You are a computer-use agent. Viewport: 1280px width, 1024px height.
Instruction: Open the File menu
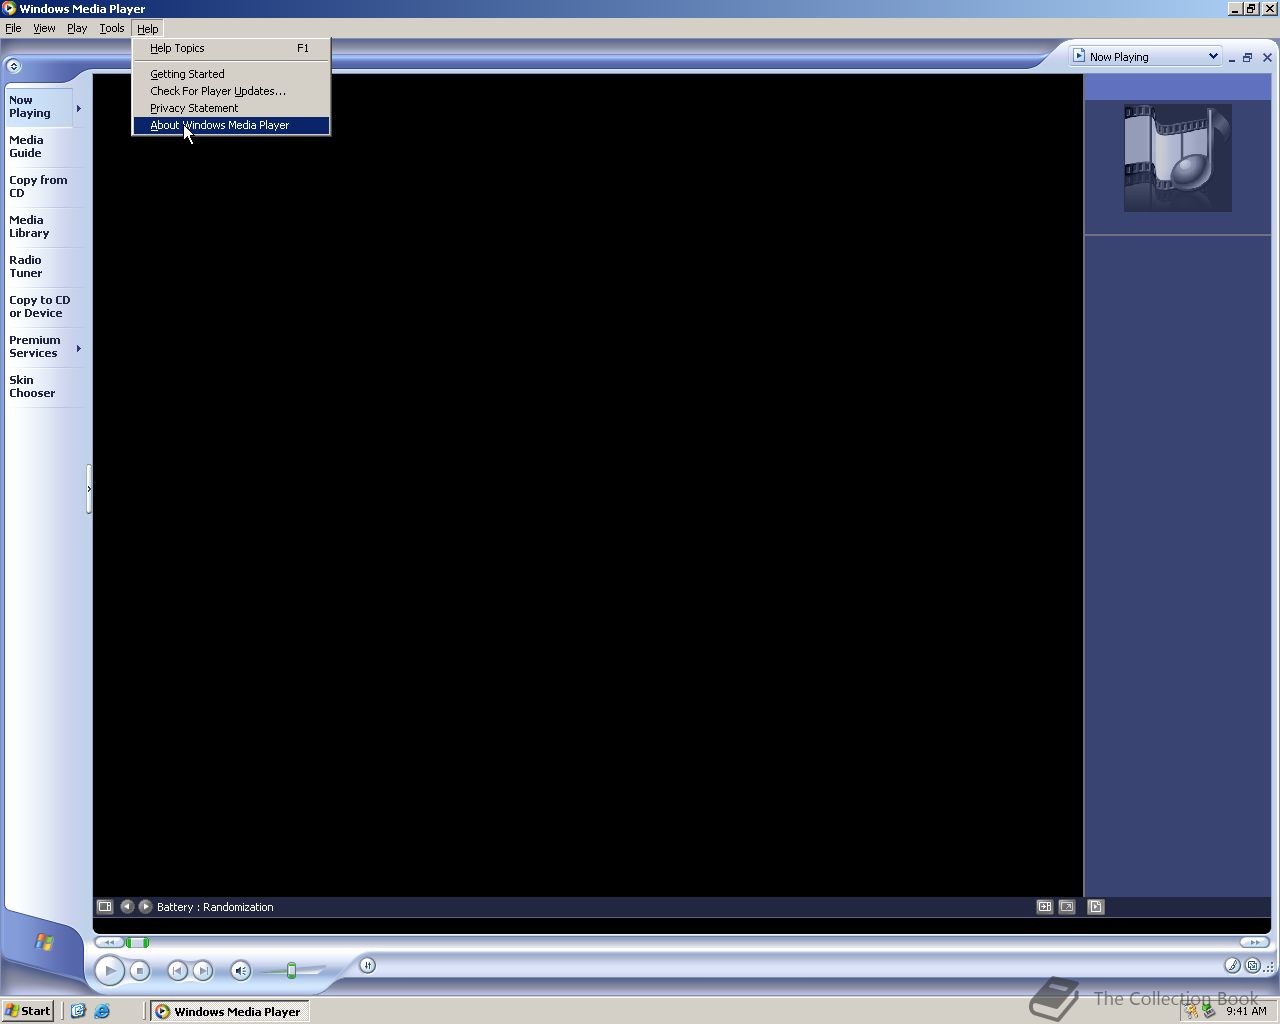pyautogui.click(x=13, y=28)
